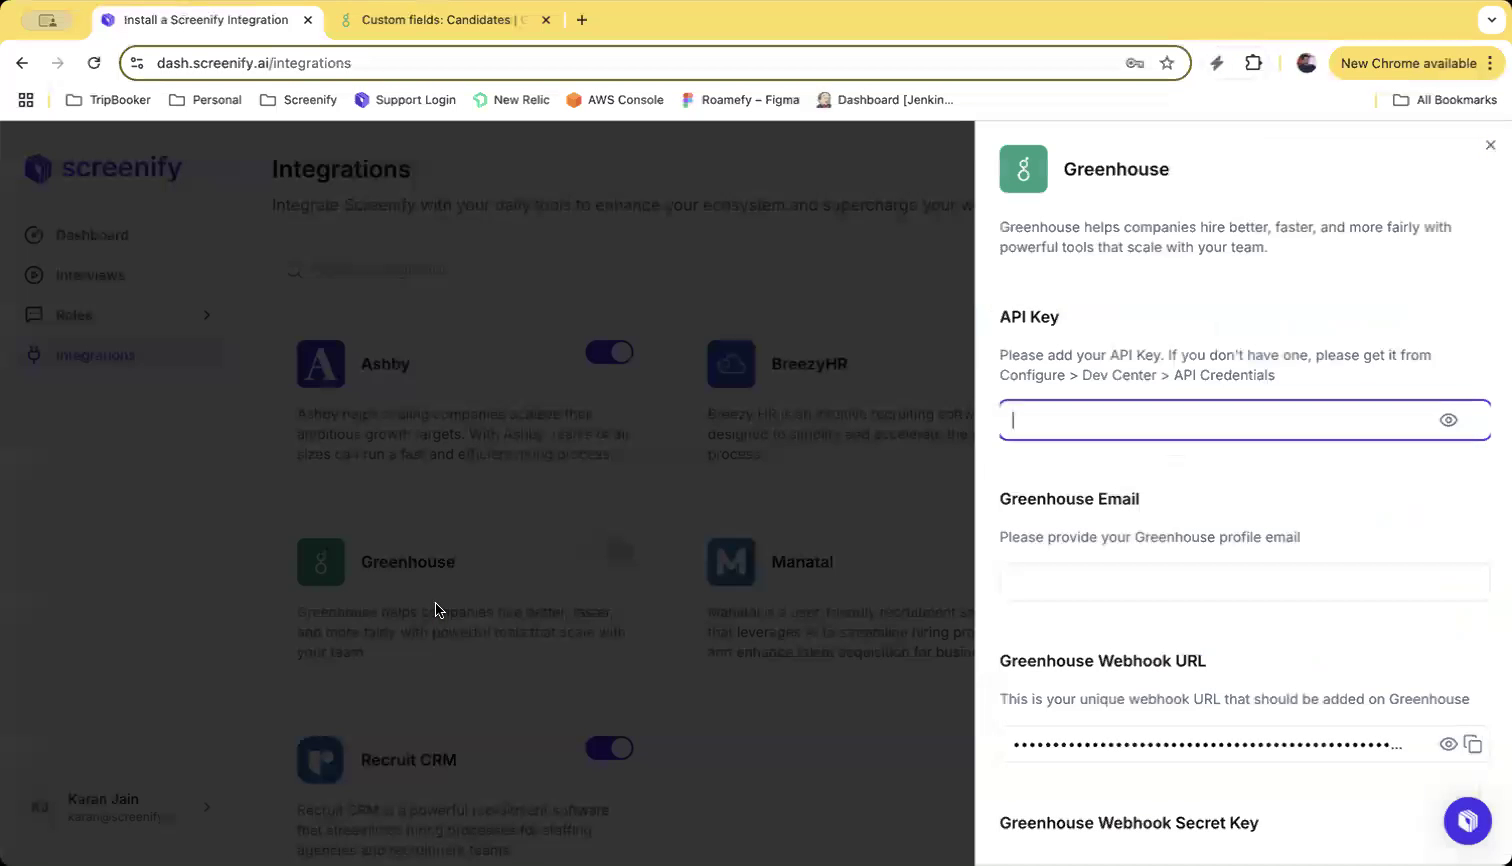Click the Greenhouse card title

(408, 562)
